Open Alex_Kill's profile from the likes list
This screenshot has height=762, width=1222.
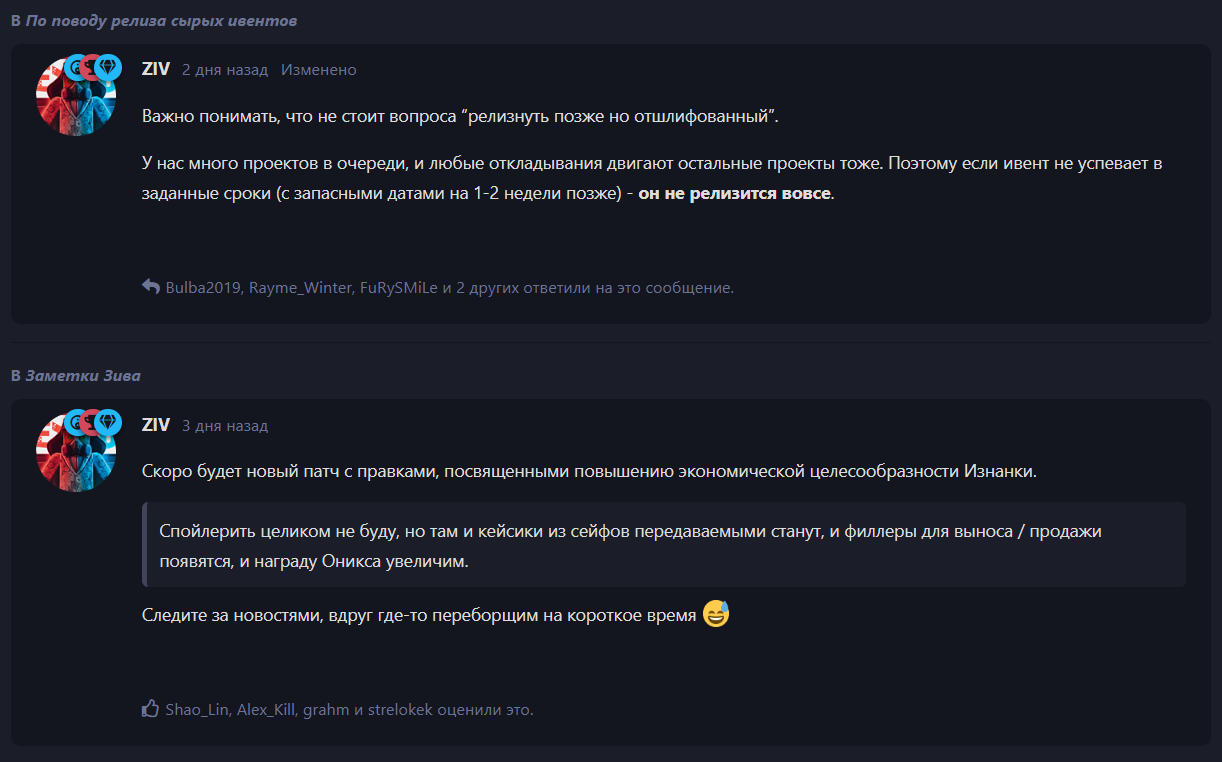pyautogui.click(x=265, y=710)
